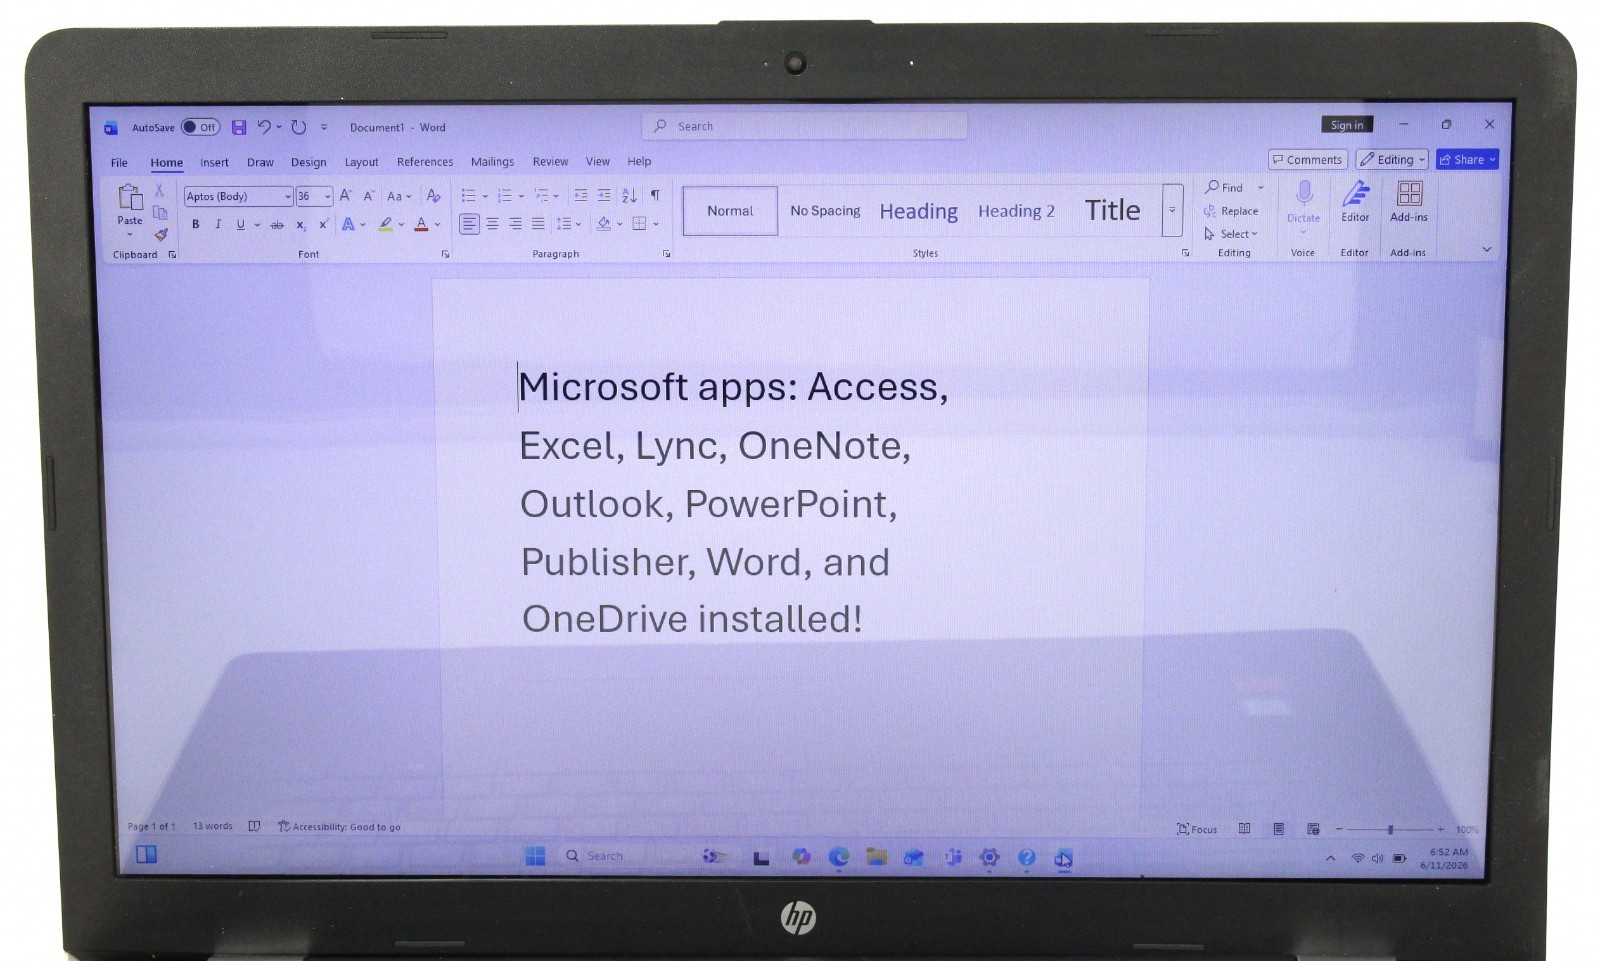Screen dimensions: 1600x961
Task: Switch to the Layout tab
Action: click(x=362, y=163)
